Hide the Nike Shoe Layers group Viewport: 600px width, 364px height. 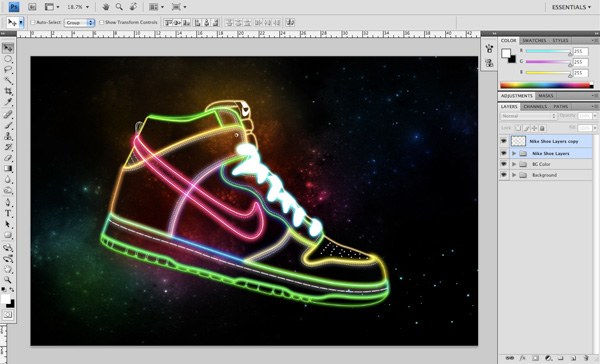pos(504,153)
